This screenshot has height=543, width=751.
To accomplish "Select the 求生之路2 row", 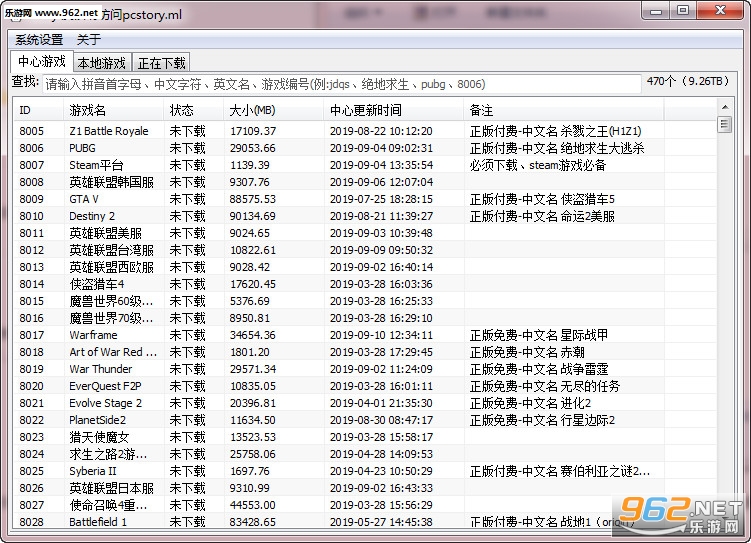I will [365, 454].
